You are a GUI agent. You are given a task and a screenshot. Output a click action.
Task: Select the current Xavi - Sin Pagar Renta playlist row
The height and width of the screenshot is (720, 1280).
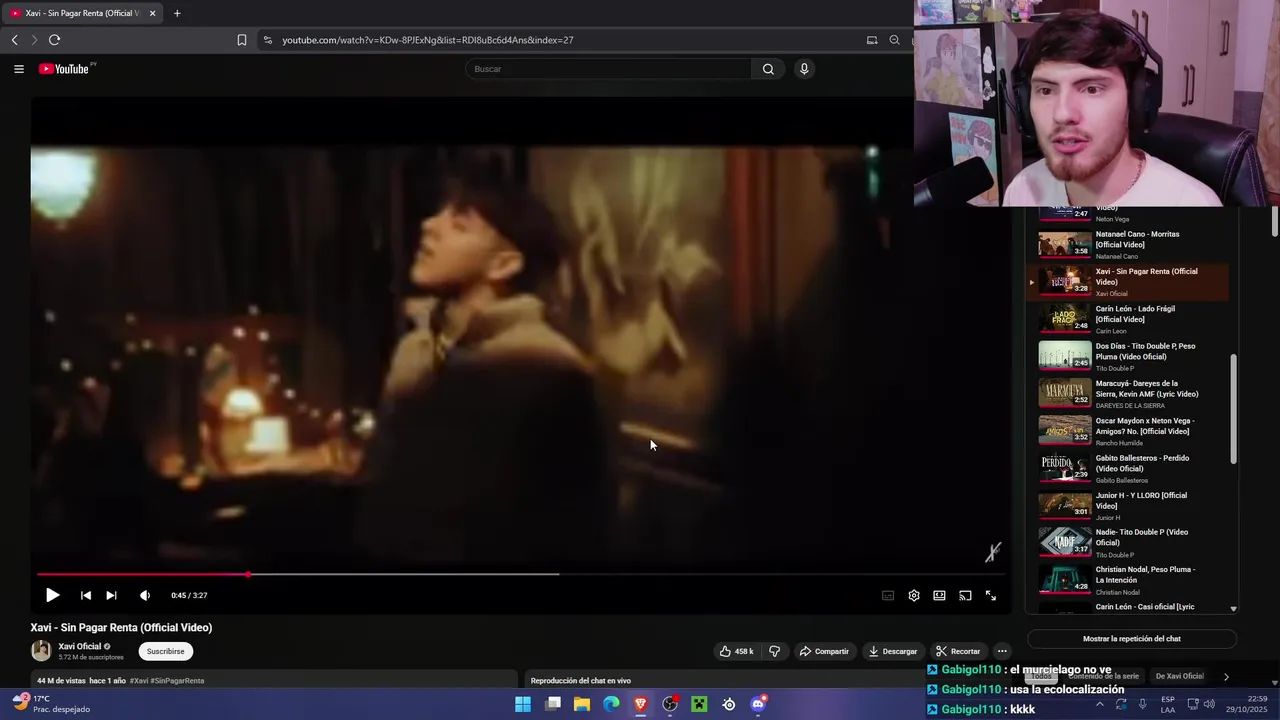1128,282
